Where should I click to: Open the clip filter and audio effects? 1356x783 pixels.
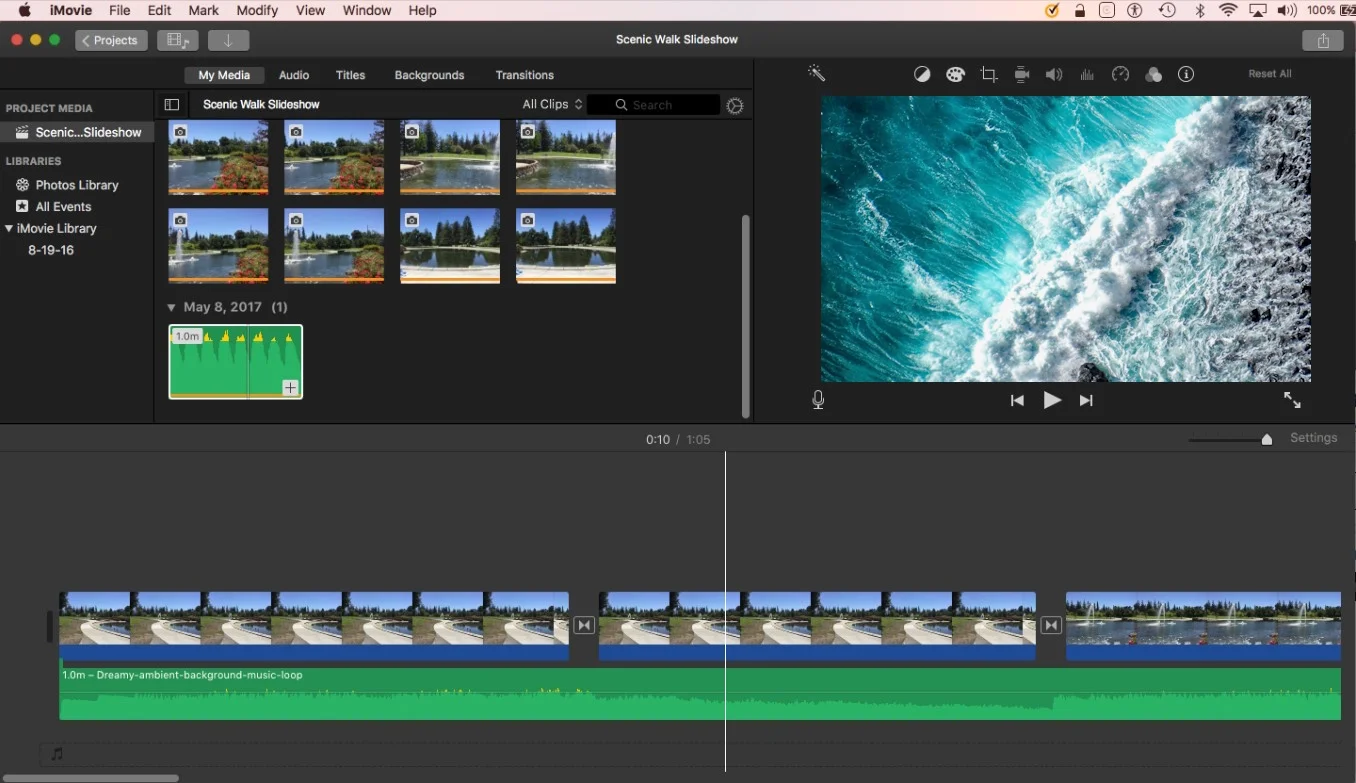(1153, 75)
